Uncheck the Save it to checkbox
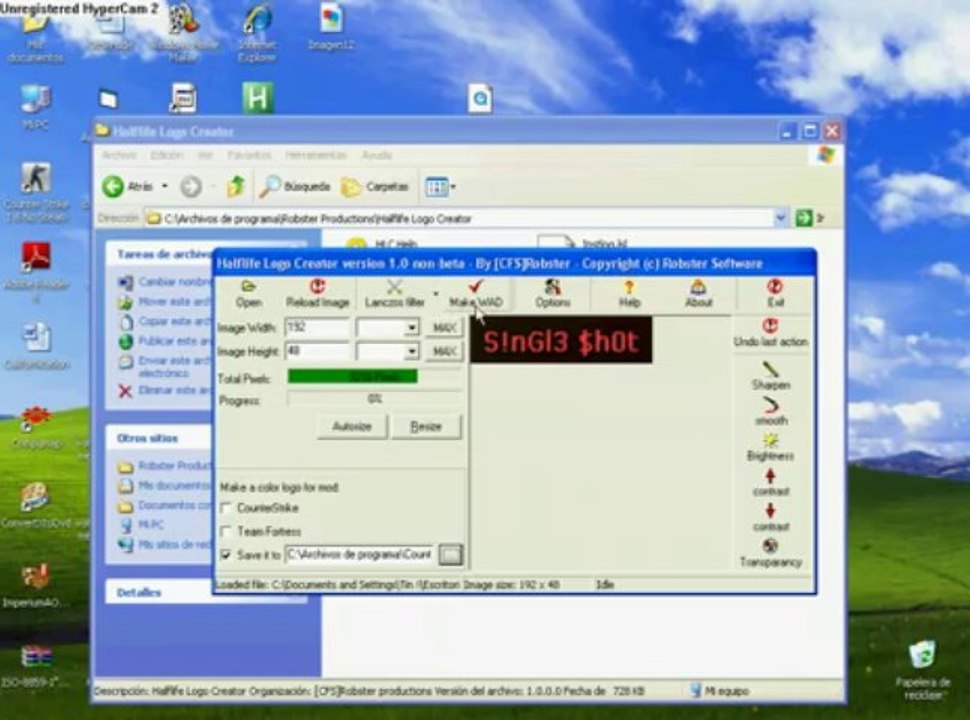This screenshot has height=720, width=970. pos(226,555)
